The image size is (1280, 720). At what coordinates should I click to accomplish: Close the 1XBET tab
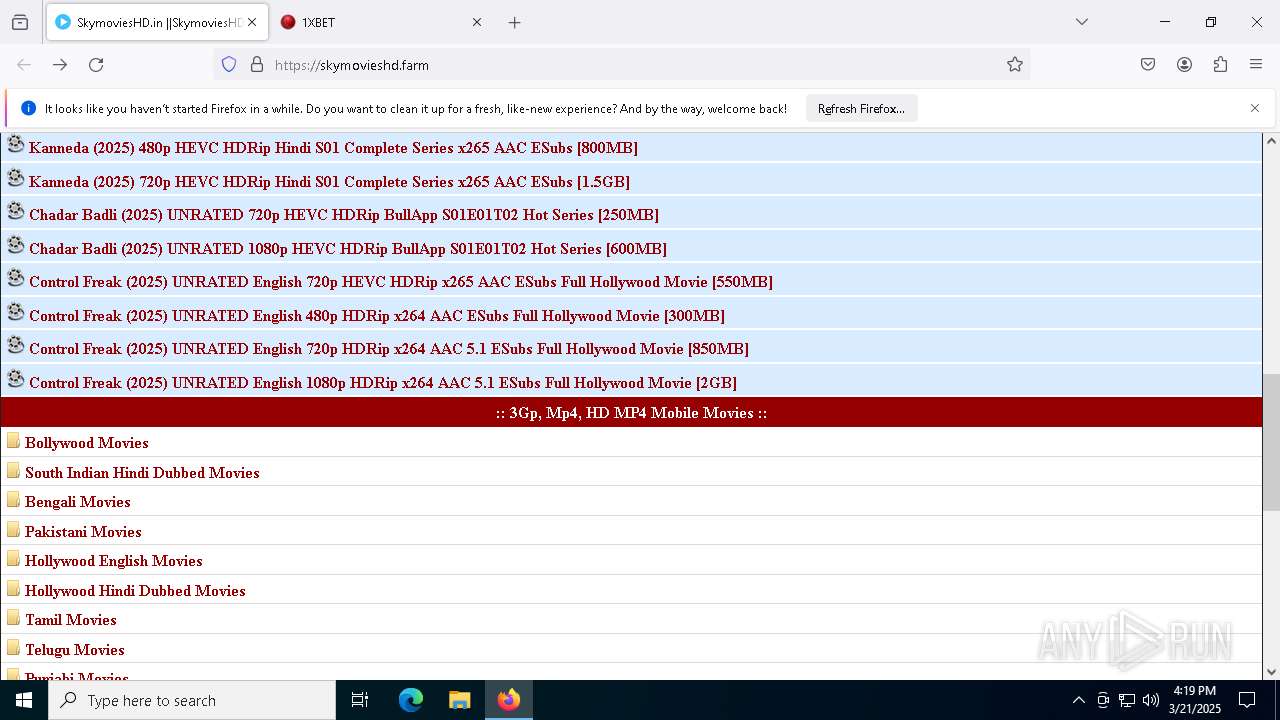pos(476,22)
